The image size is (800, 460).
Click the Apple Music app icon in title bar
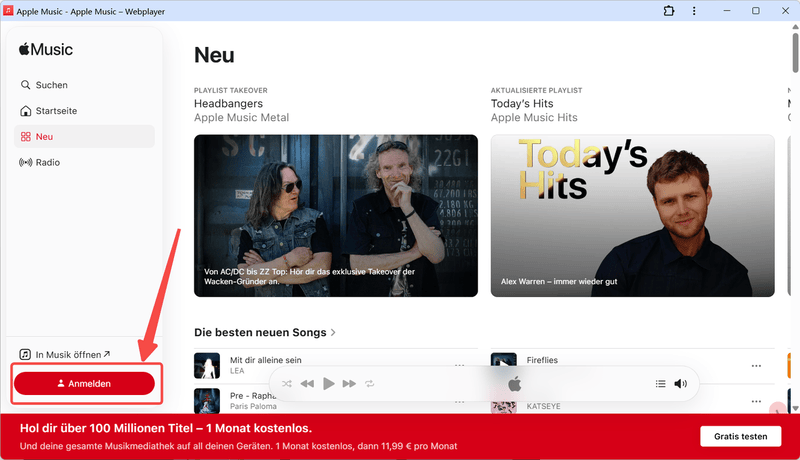pos(8,11)
